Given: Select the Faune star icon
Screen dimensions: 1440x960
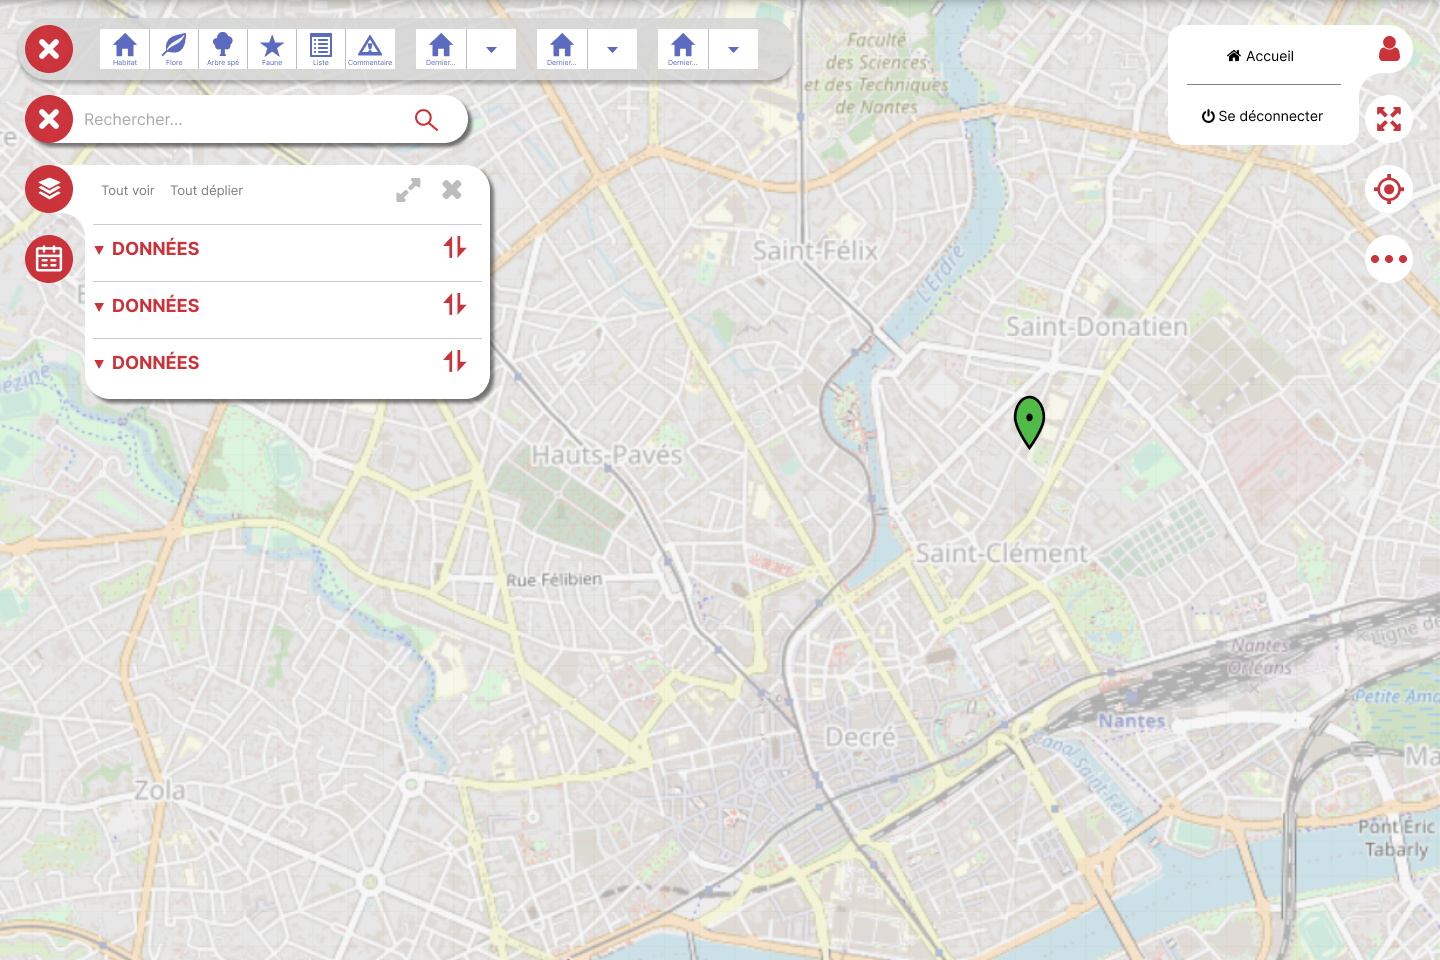Looking at the screenshot, I should [272, 49].
